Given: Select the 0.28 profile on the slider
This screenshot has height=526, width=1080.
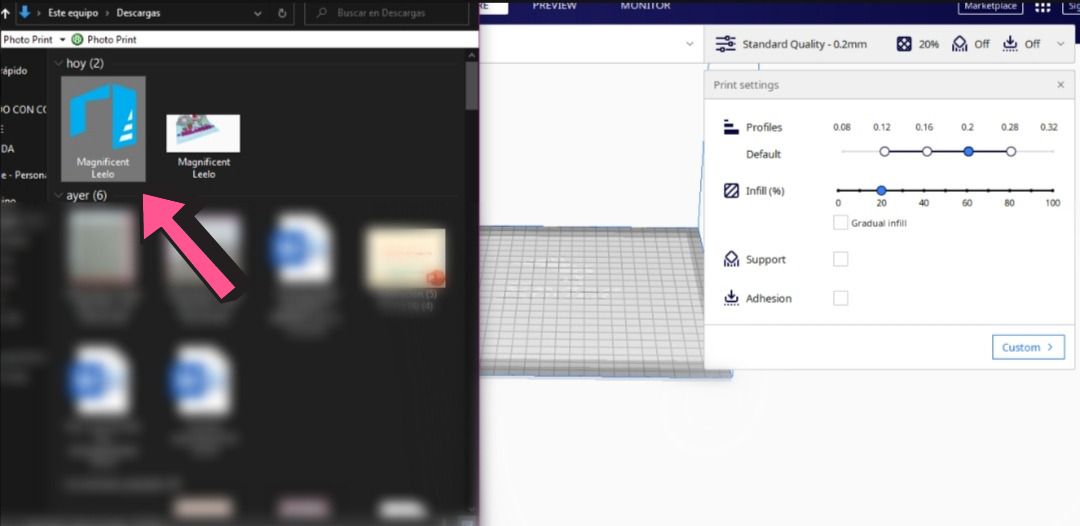Looking at the screenshot, I should pyautogui.click(x=1010, y=151).
